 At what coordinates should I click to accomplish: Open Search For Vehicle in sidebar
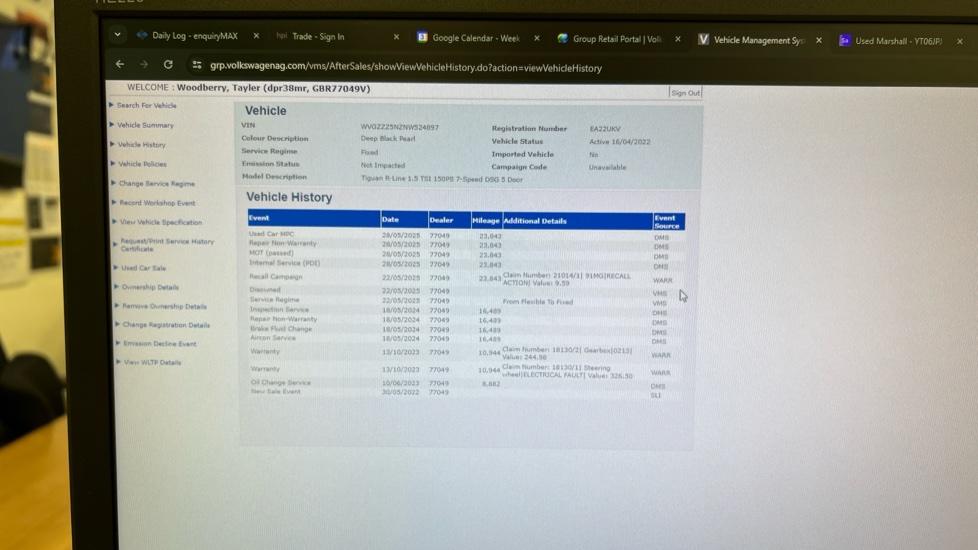(x=147, y=105)
